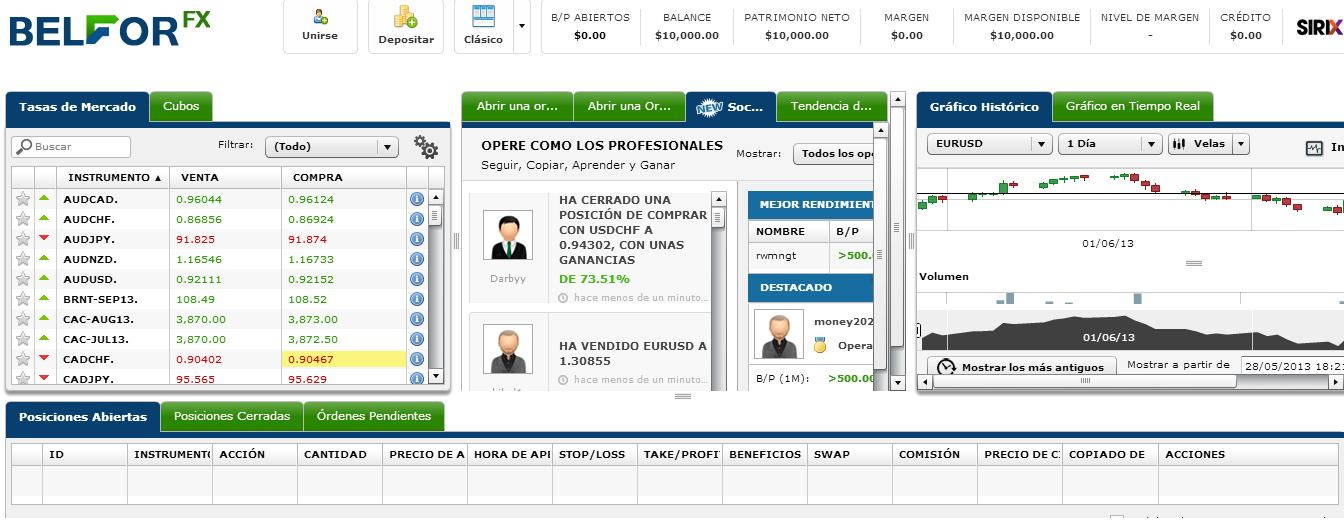This screenshot has height=526, width=1344.
Task: Favorite AUDUSD. with its star
Action: pyautogui.click(x=23, y=279)
